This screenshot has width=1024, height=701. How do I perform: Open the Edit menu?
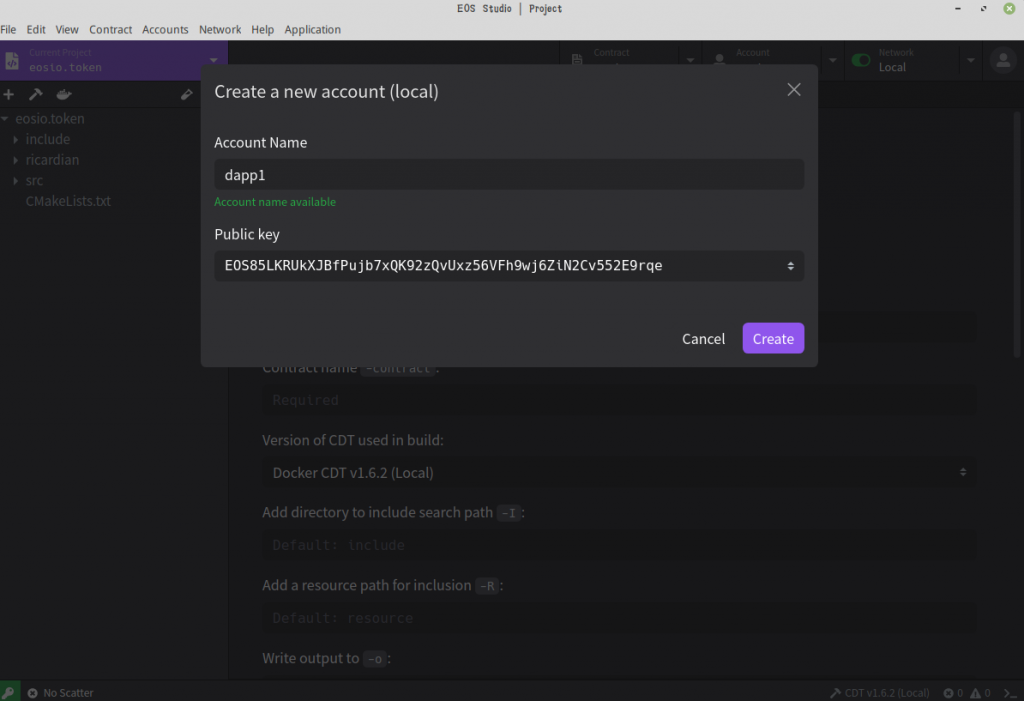[x=36, y=29]
